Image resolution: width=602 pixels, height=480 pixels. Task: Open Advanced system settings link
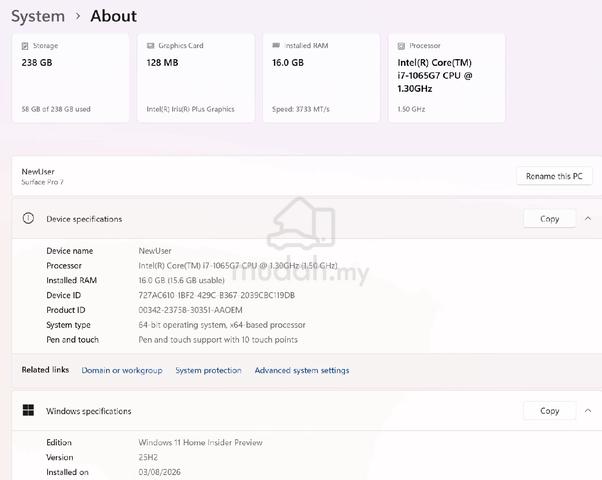click(x=302, y=370)
